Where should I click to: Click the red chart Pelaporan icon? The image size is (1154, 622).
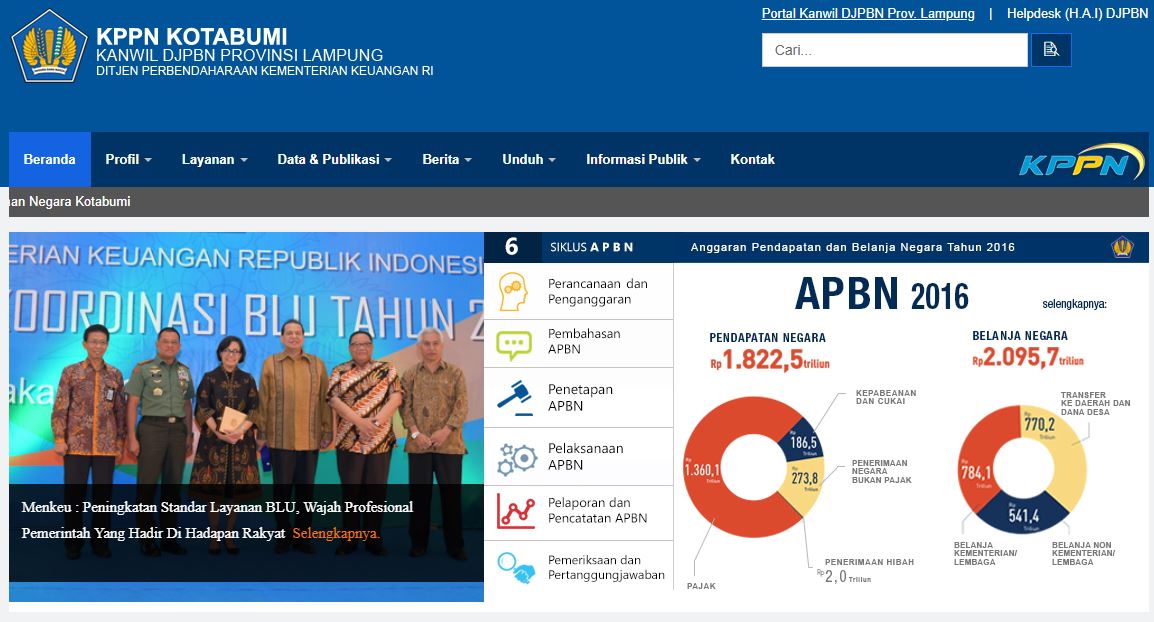point(515,511)
